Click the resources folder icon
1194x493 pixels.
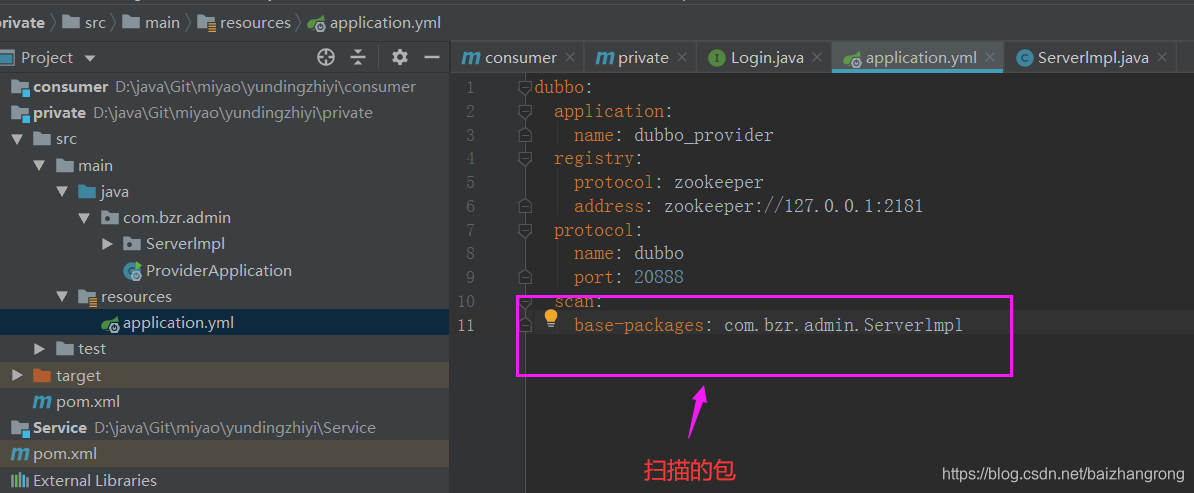88,296
